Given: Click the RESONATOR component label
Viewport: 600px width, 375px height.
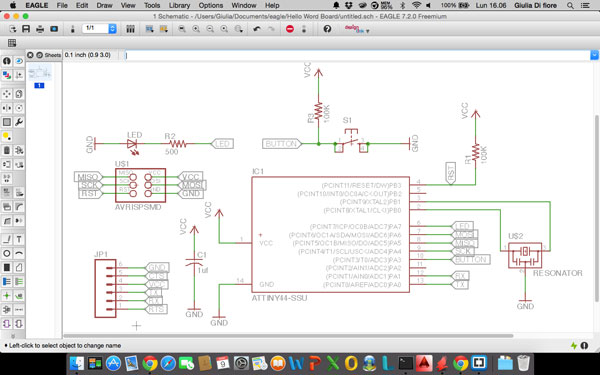Looking at the screenshot, I should [x=558, y=273].
